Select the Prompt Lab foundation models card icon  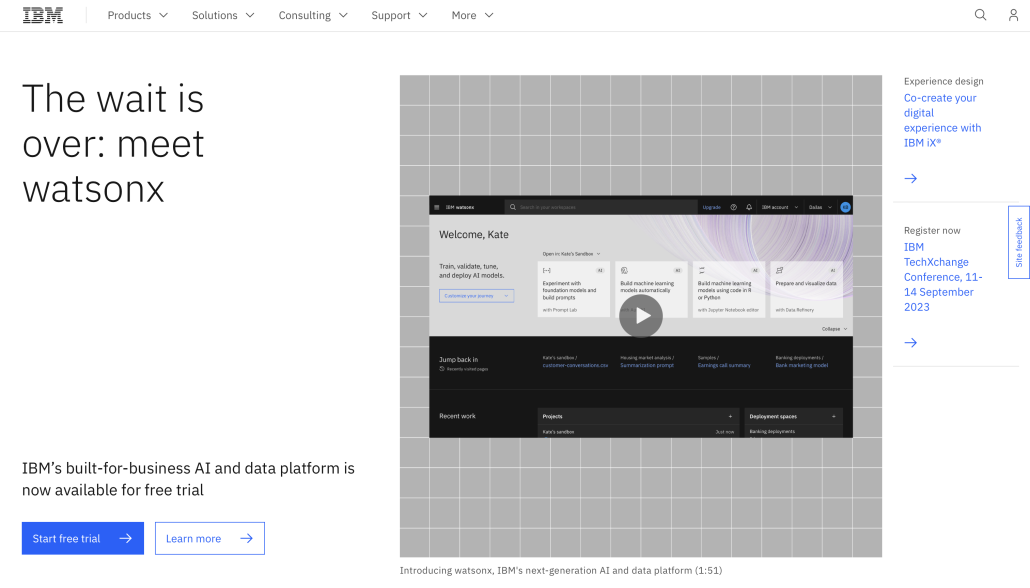point(548,269)
